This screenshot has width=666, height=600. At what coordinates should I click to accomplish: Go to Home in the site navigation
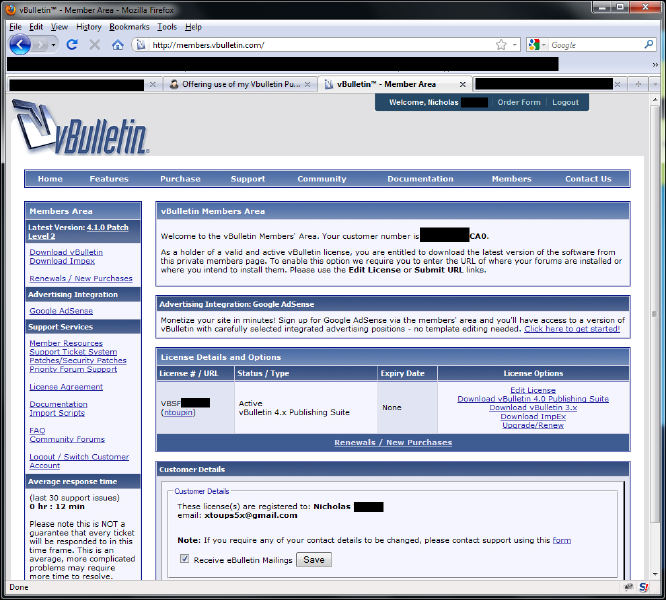click(x=50, y=179)
